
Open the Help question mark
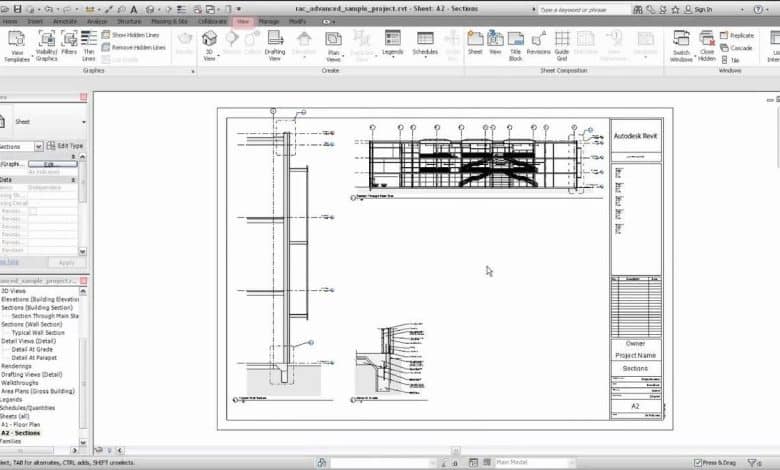[x=758, y=9]
